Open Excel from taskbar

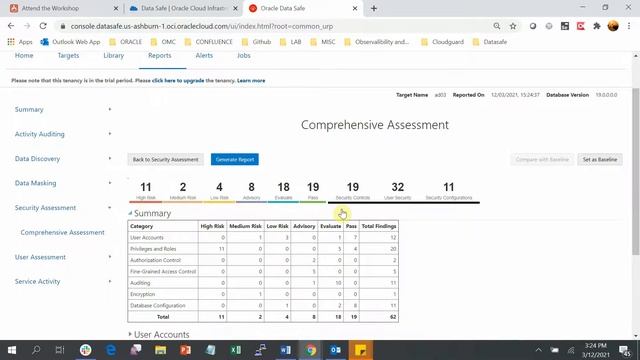[x=236, y=350]
